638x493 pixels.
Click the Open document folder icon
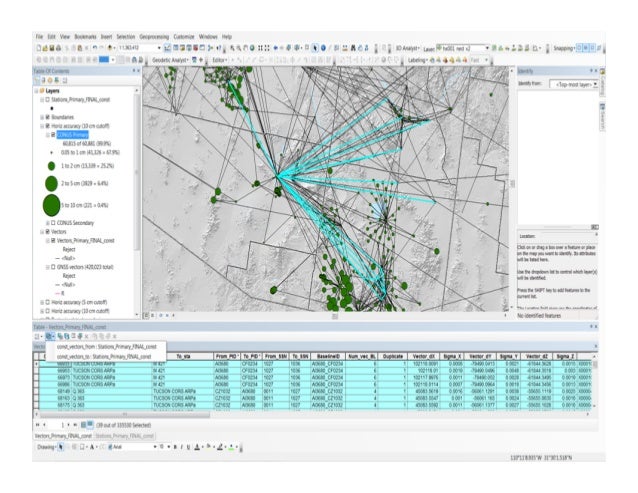click(45, 48)
